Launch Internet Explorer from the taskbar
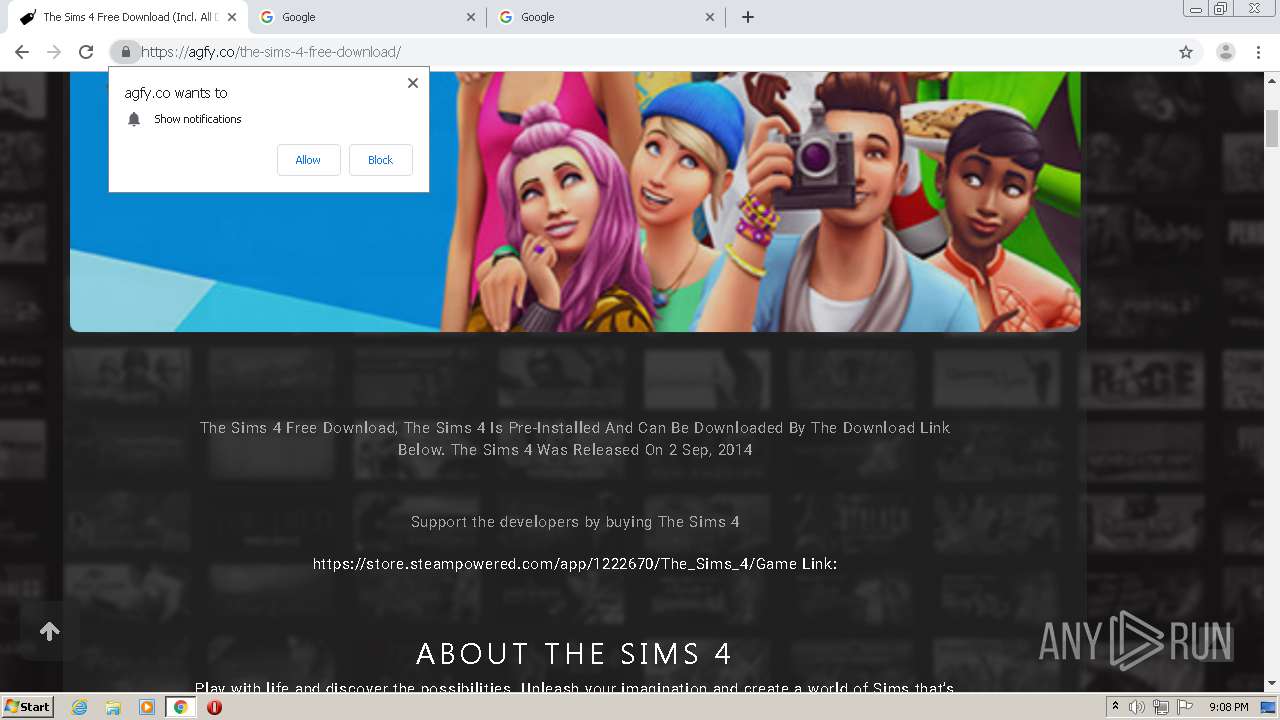Image resolution: width=1280 pixels, height=720 pixels. click(x=79, y=707)
